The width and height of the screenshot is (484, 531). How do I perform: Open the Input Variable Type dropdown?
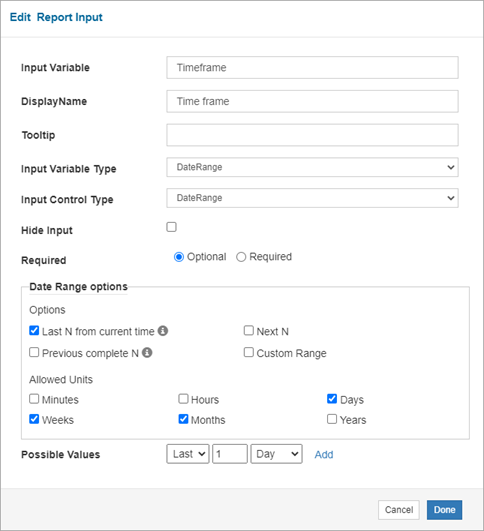[312, 167]
